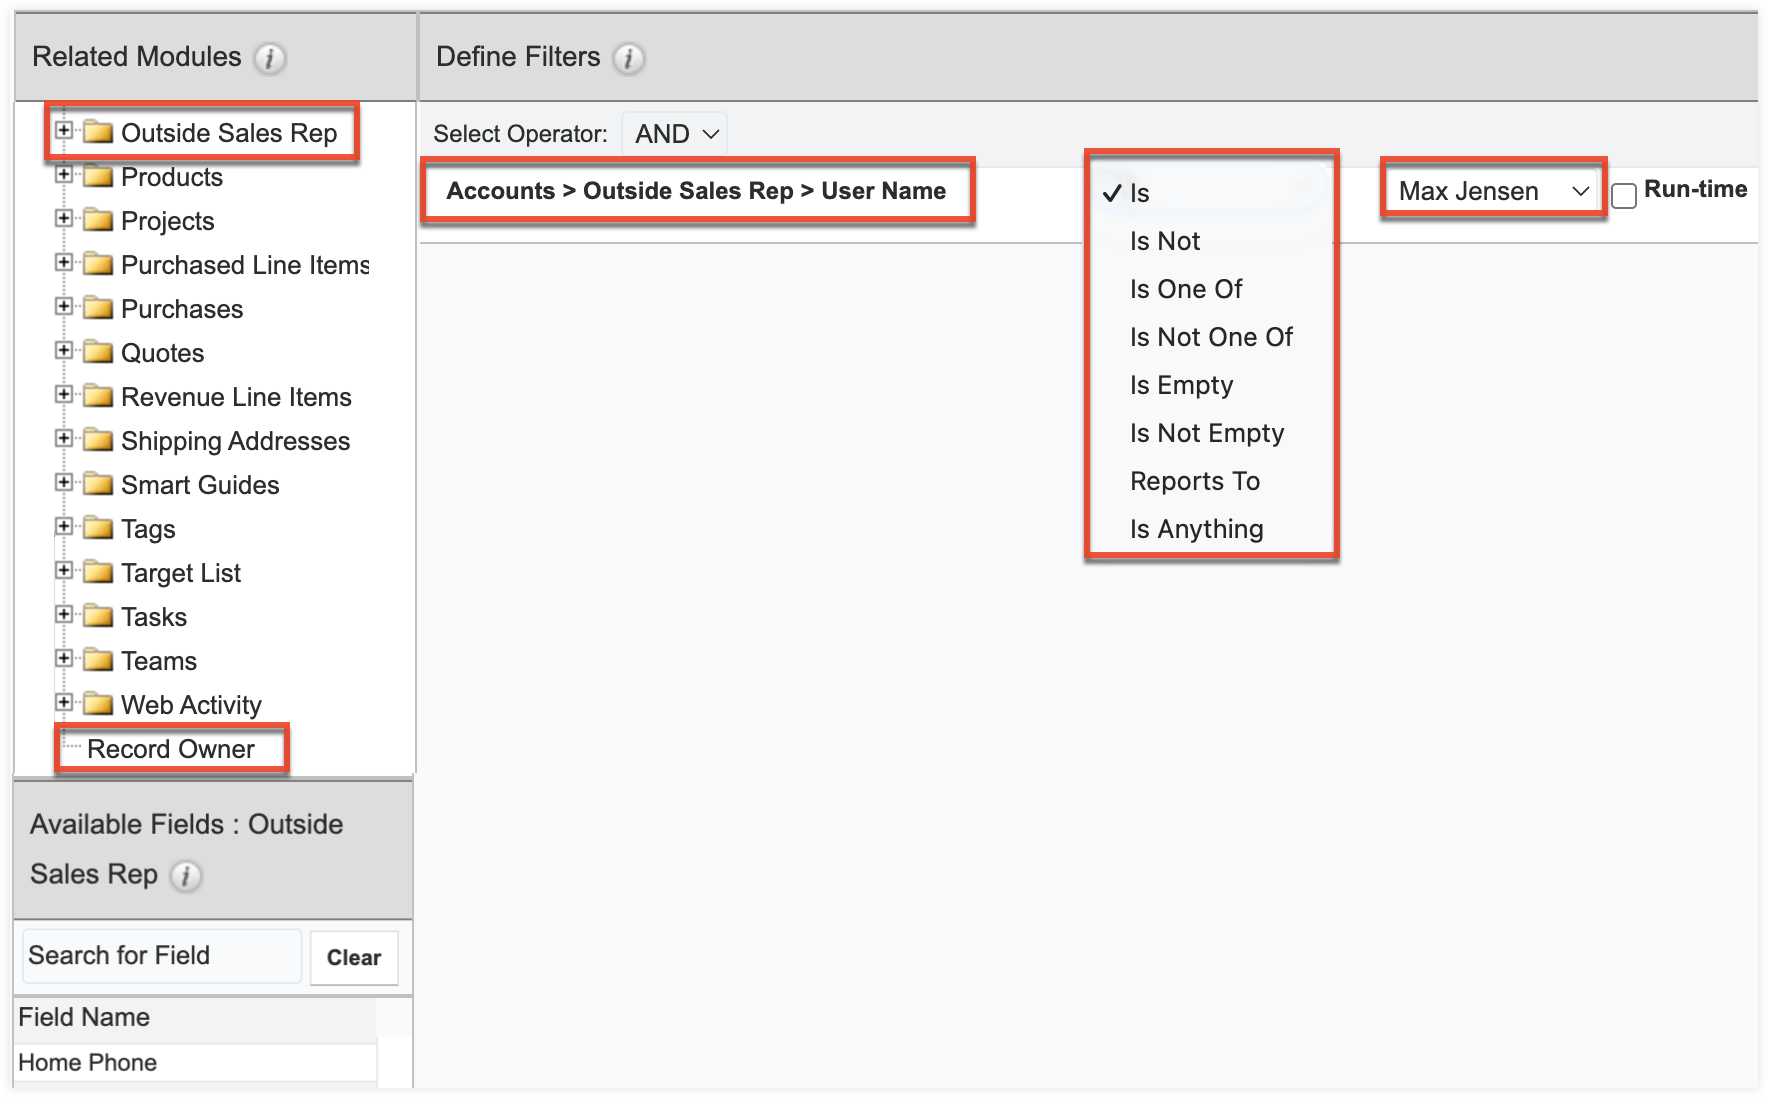Expand the Smart Guides tree node
The width and height of the screenshot is (1768, 1098).
(64, 482)
